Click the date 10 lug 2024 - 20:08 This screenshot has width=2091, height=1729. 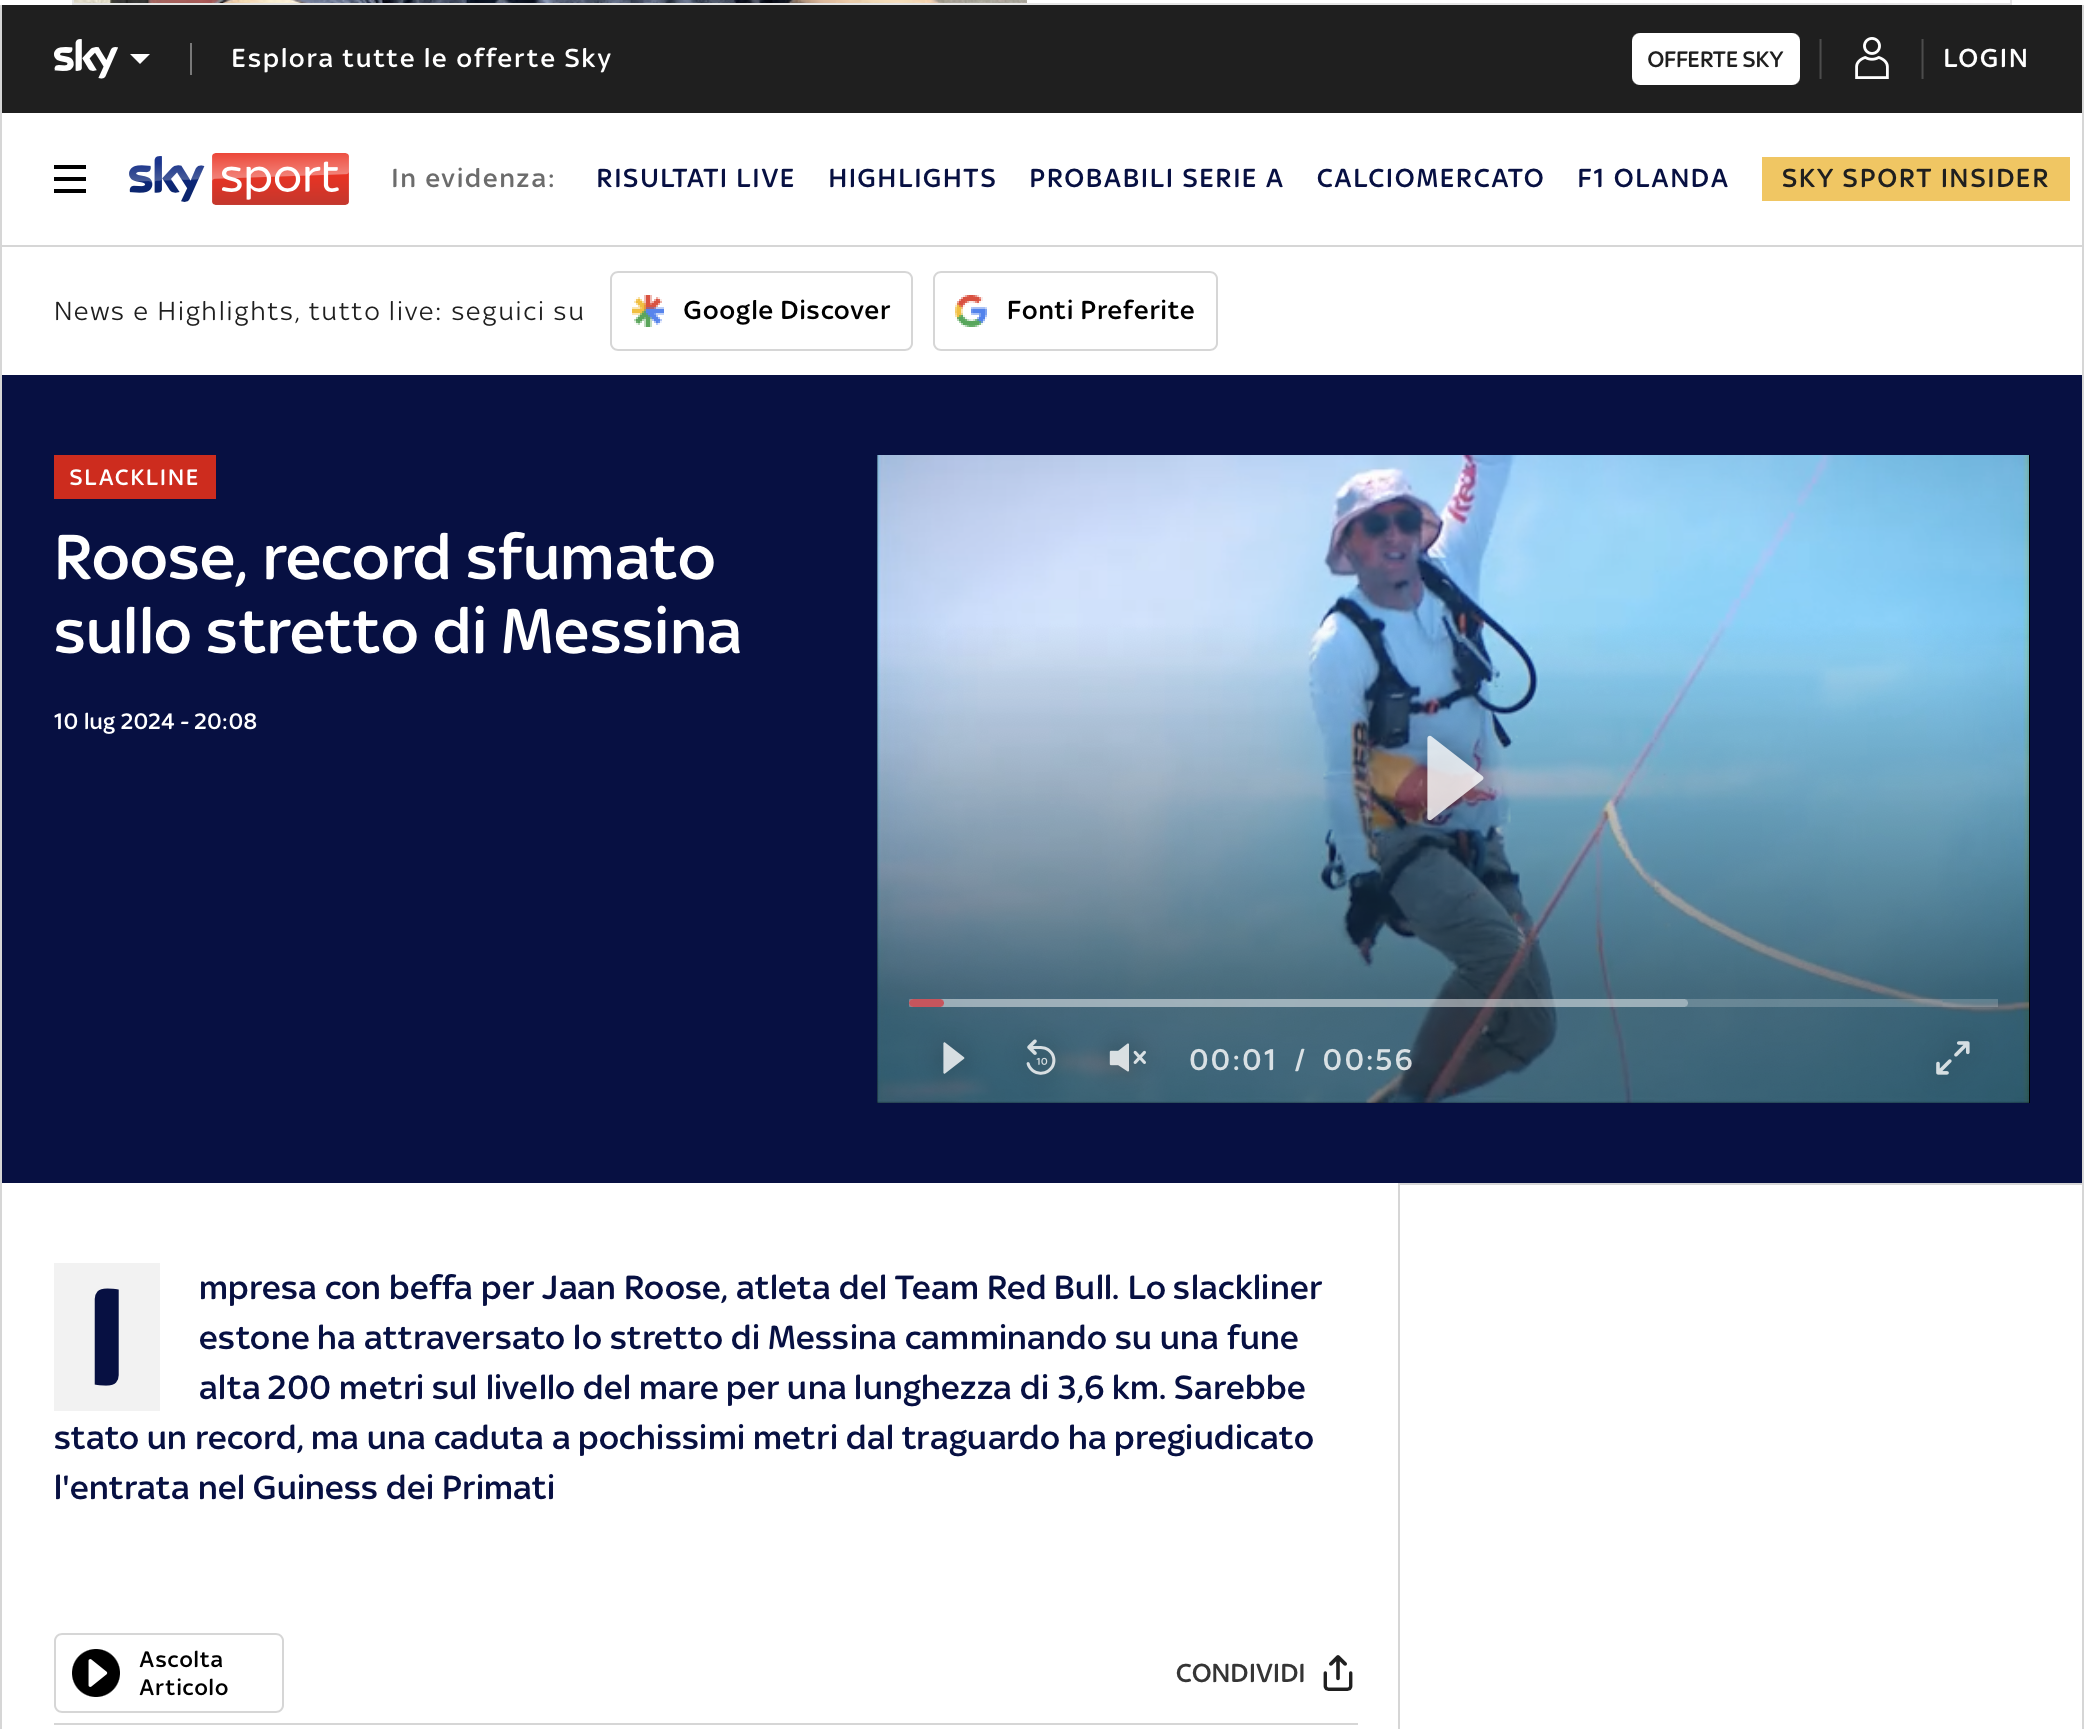pos(155,721)
